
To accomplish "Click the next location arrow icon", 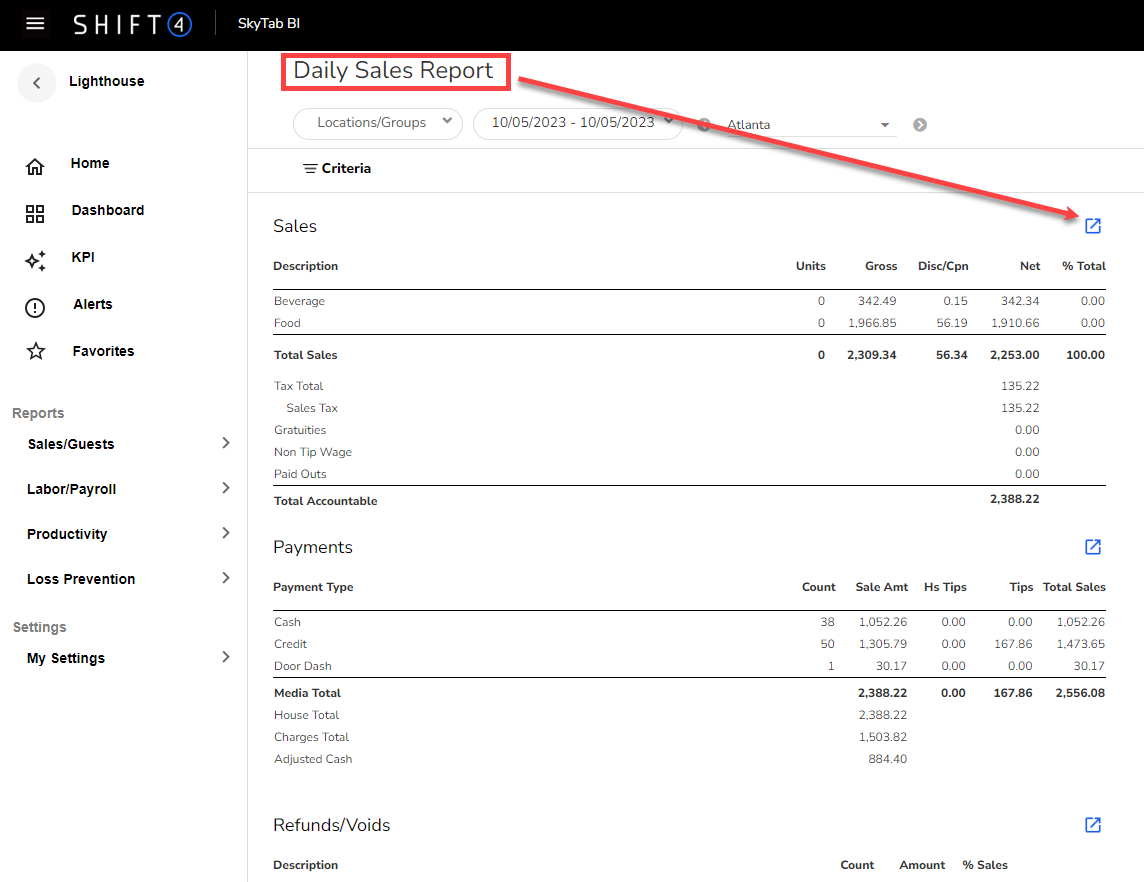I will click(920, 125).
